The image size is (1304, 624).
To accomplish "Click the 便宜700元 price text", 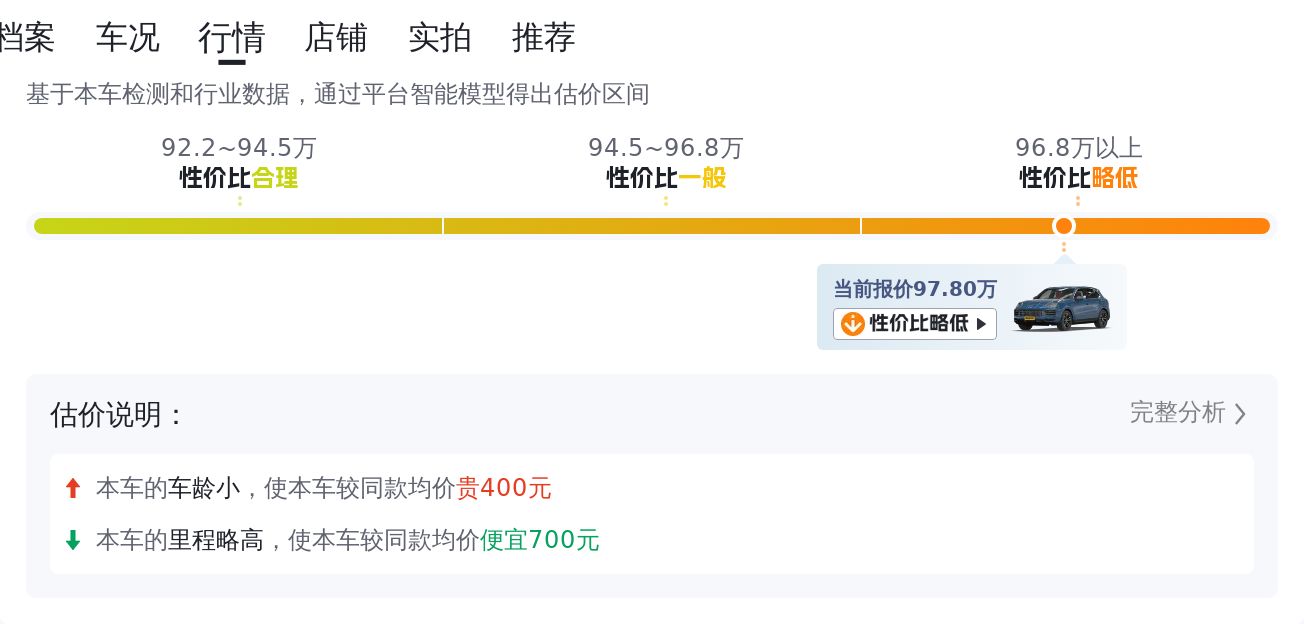I will click(540, 540).
